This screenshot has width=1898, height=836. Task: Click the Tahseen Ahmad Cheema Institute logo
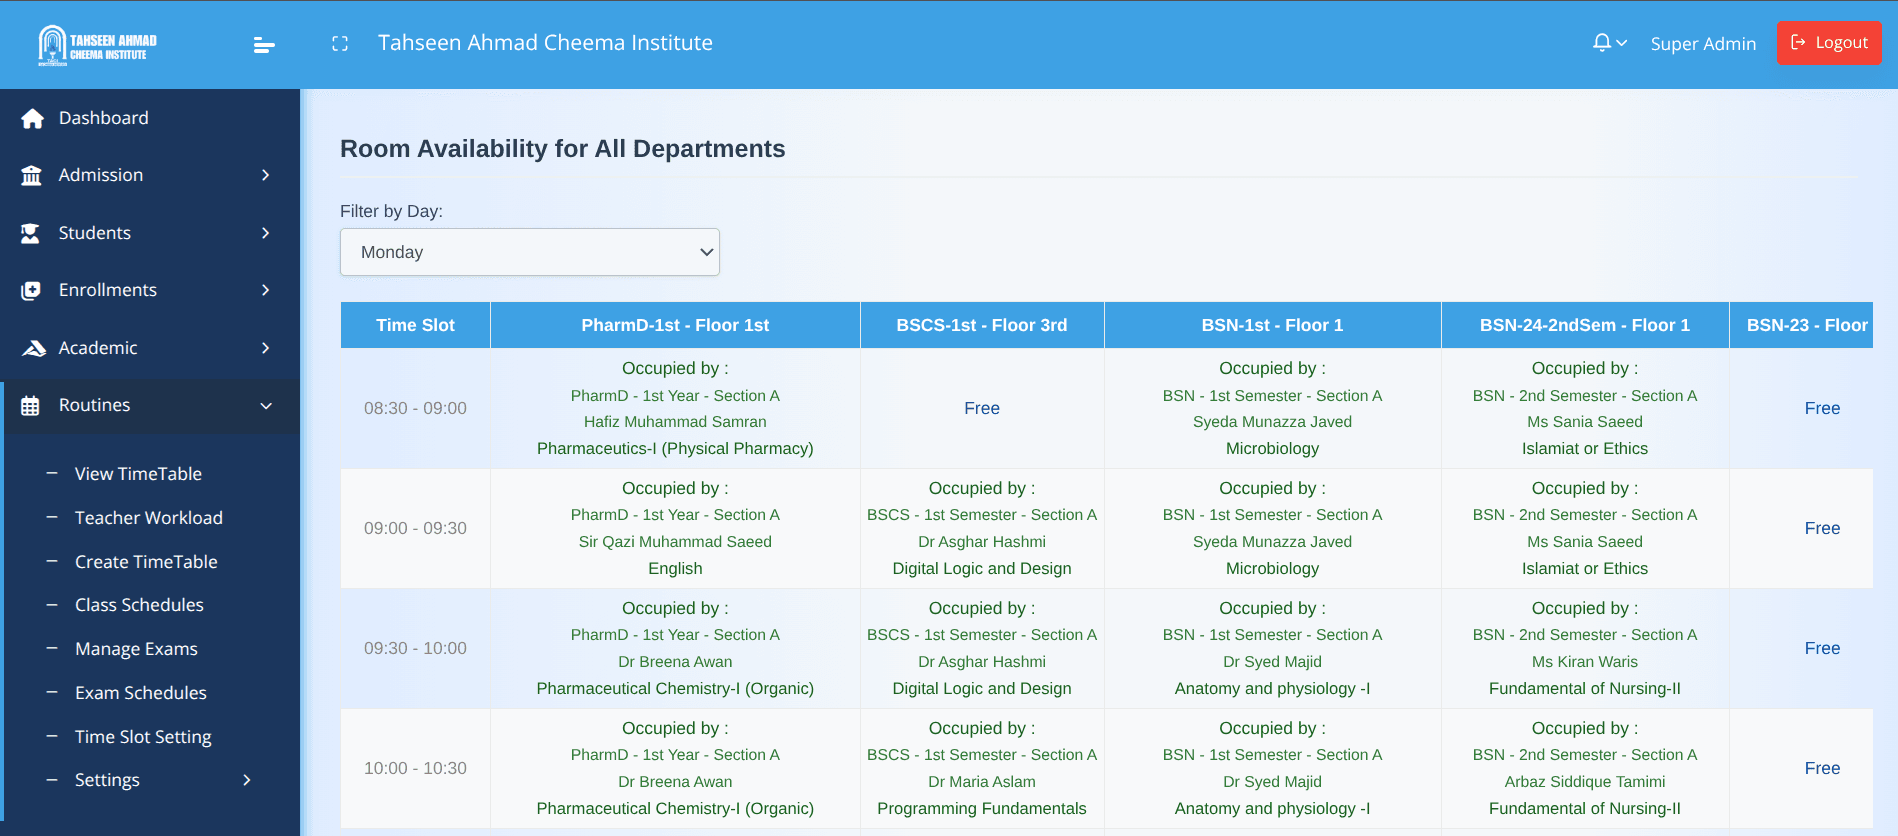97,45
